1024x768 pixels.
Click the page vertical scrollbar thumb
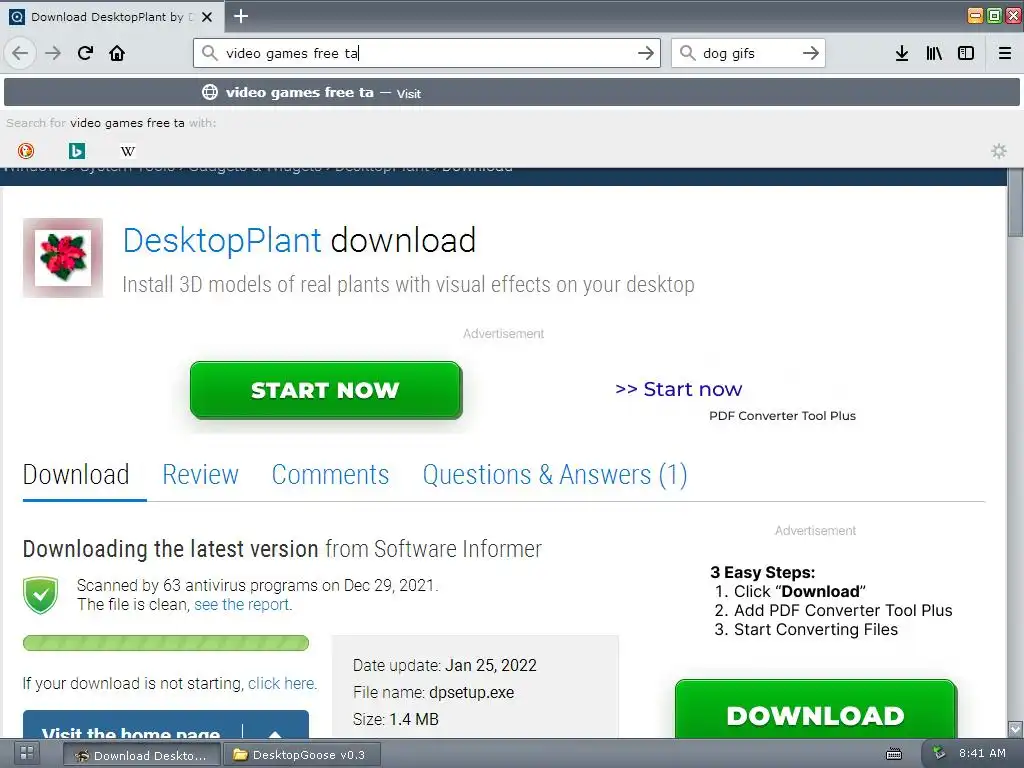(1015, 203)
